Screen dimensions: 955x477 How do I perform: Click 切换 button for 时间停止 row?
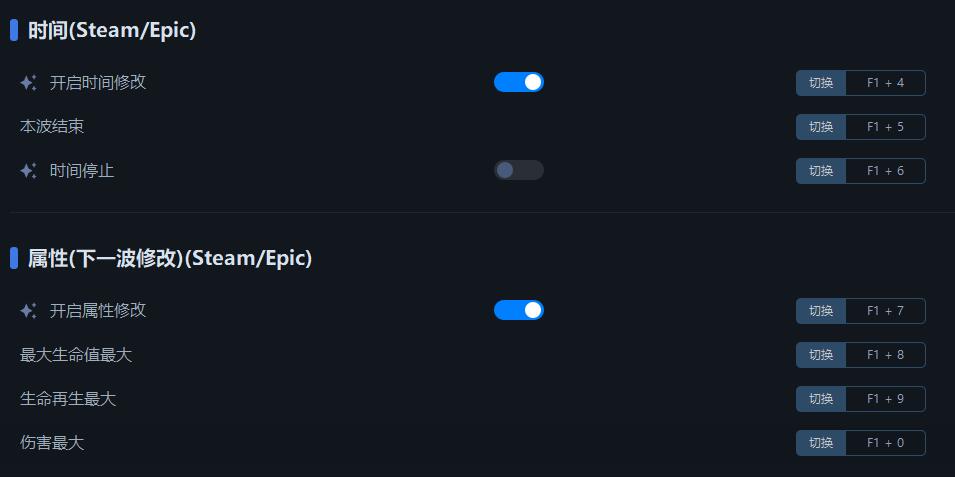821,171
